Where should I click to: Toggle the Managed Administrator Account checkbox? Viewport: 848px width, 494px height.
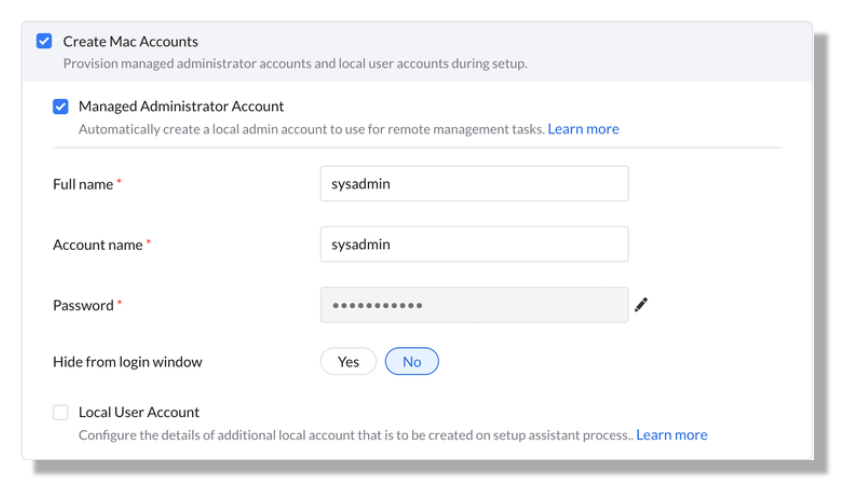[61, 106]
